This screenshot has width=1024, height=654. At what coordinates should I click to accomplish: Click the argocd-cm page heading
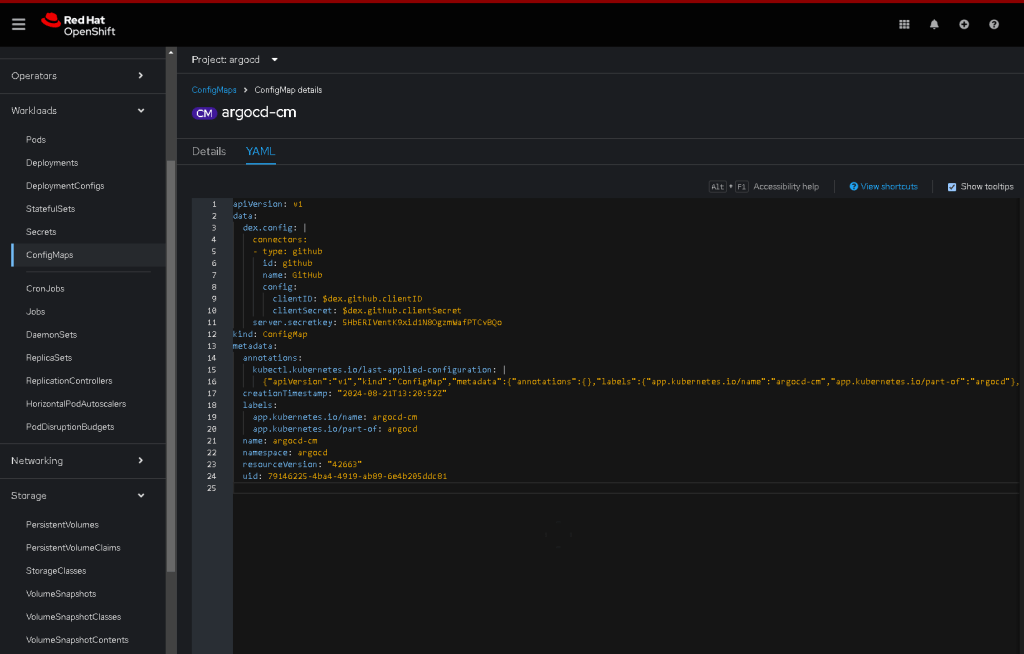[259, 112]
